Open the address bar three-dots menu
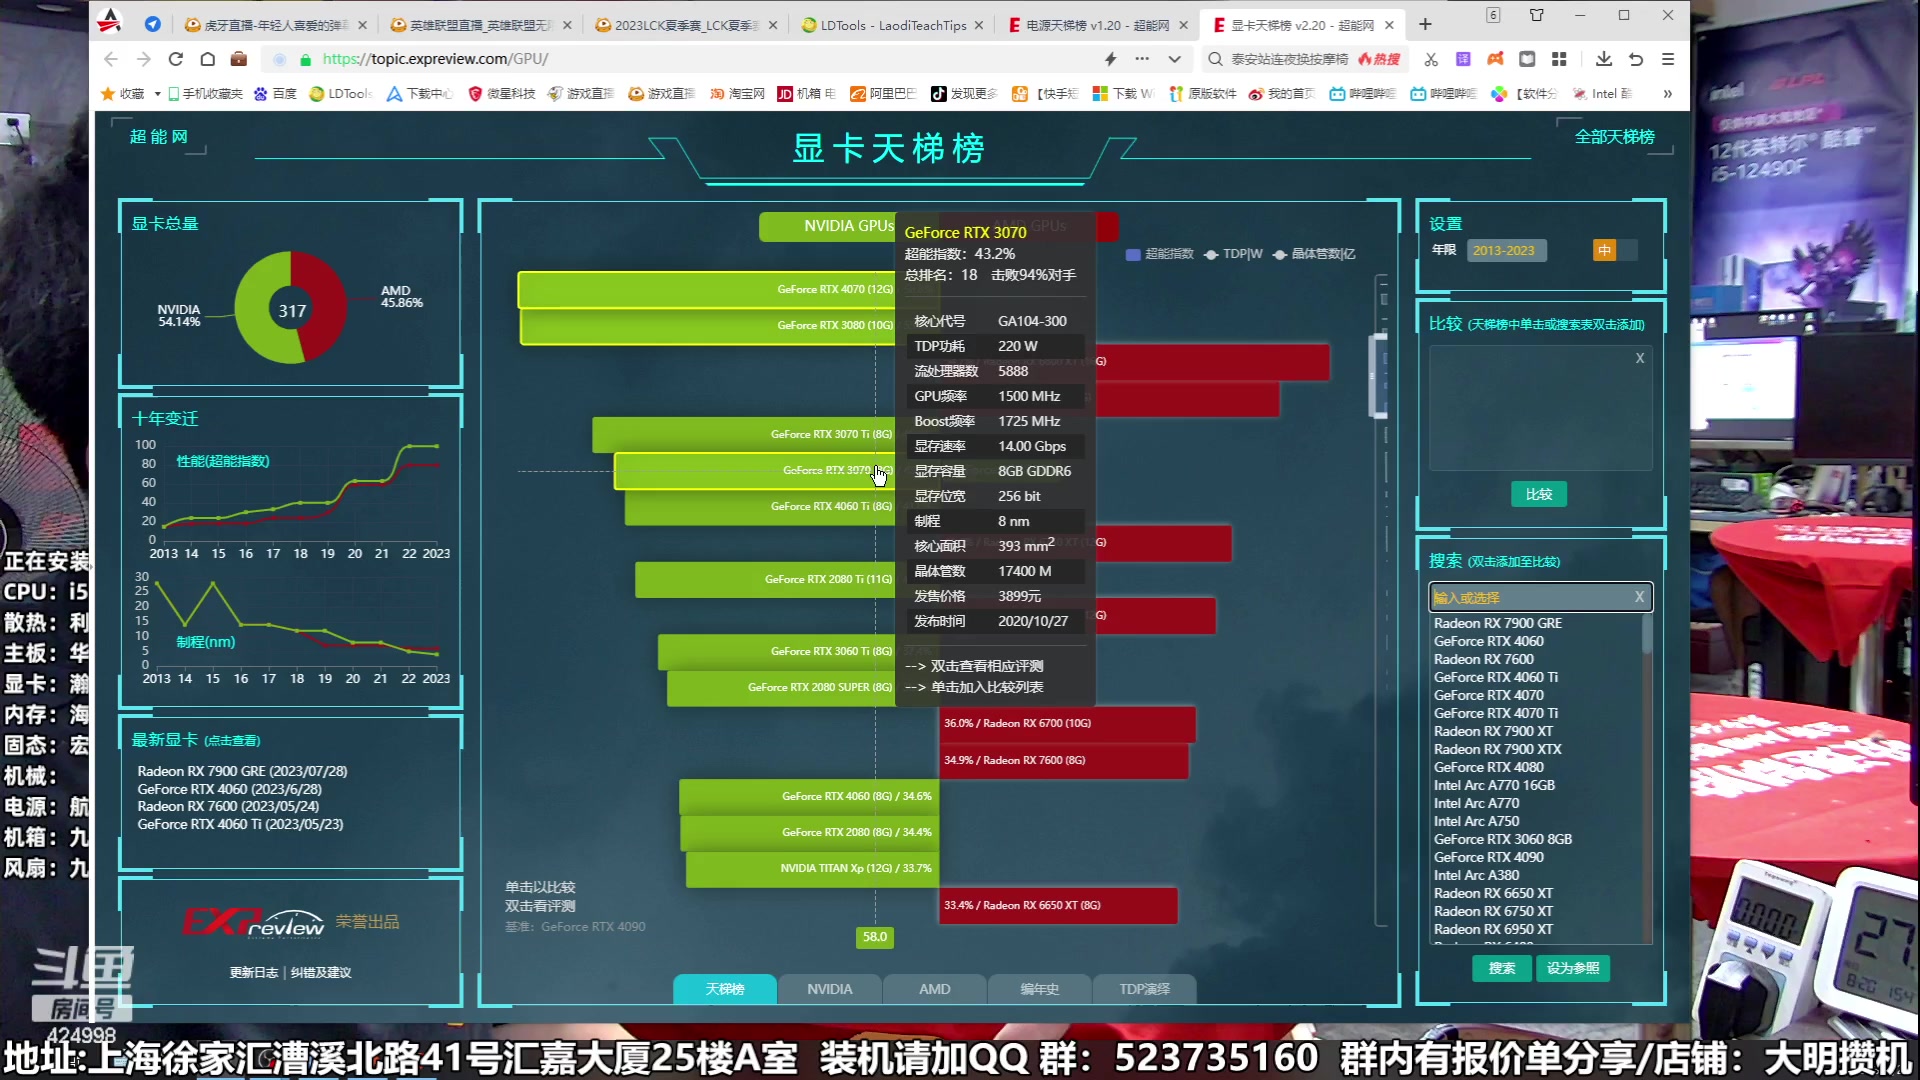Viewport: 1920px width, 1080px height. (1142, 59)
